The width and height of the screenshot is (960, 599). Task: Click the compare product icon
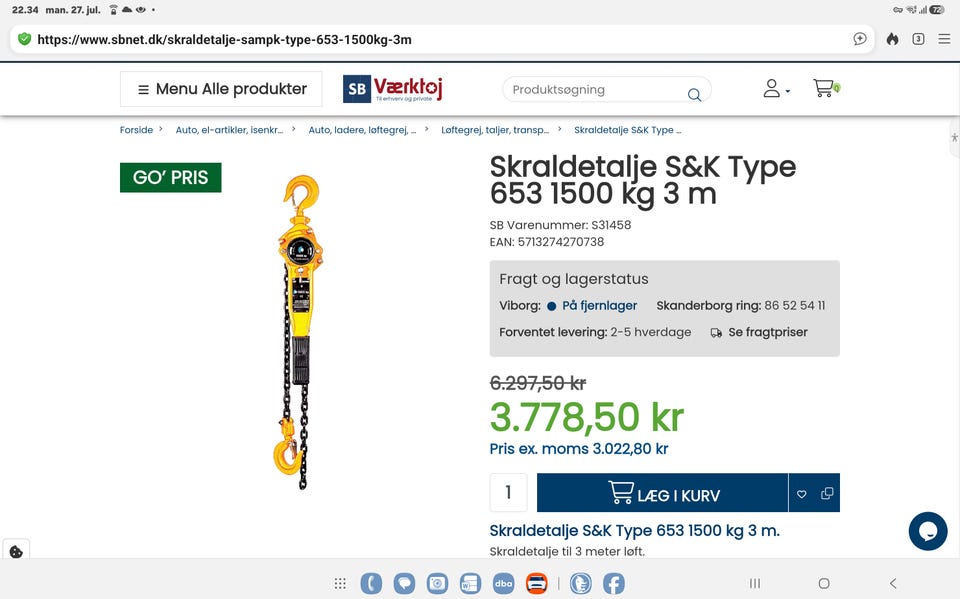coord(827,493)
